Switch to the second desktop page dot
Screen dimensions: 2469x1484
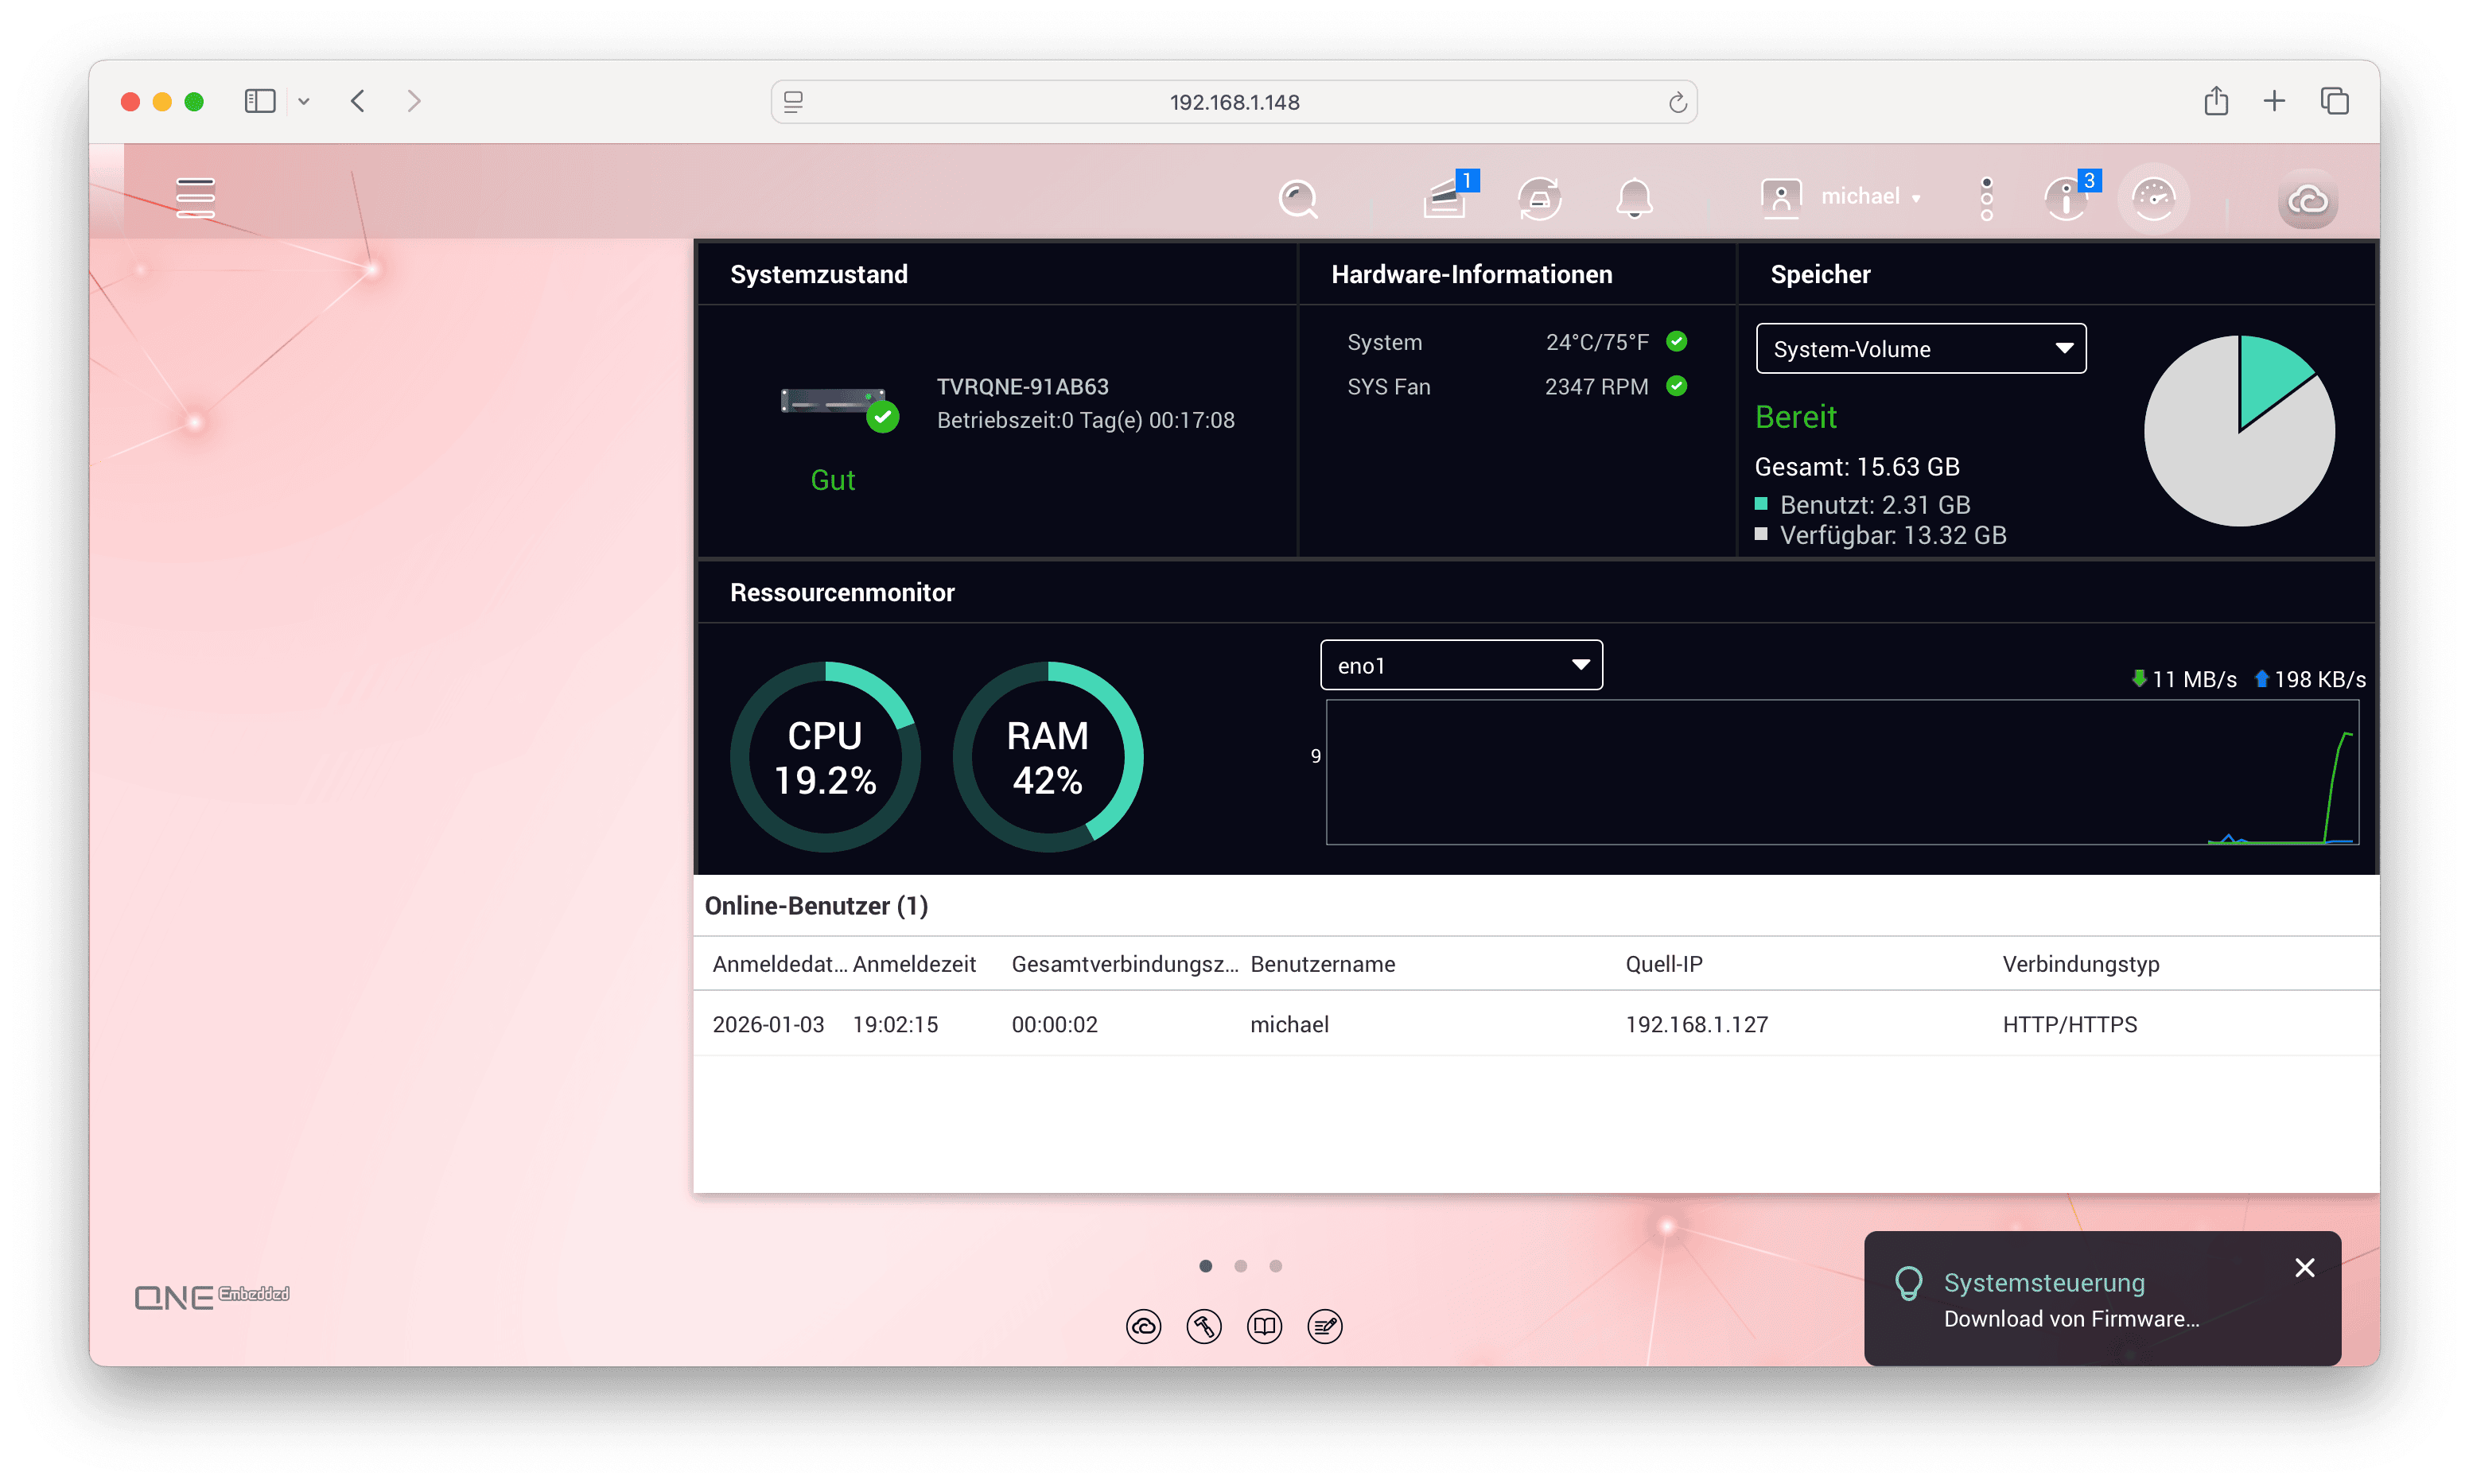click(x=1240, y=1266)
